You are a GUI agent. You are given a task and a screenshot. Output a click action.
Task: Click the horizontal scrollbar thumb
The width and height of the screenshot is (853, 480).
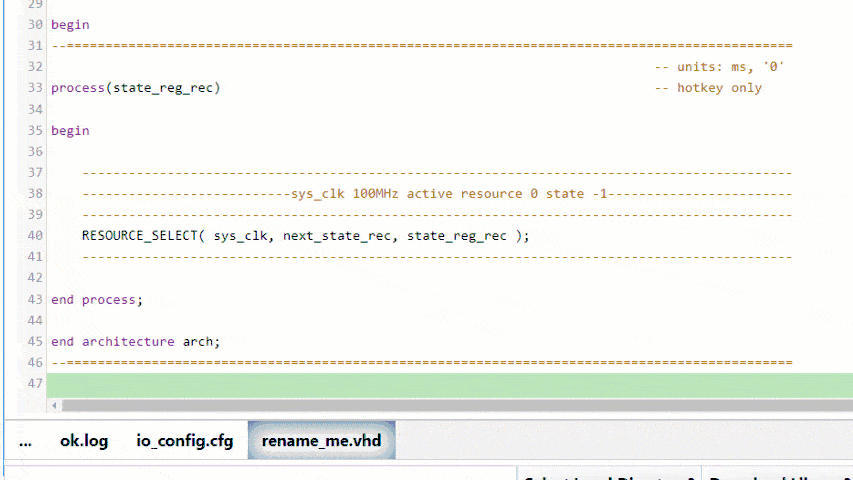pos(450,406)
